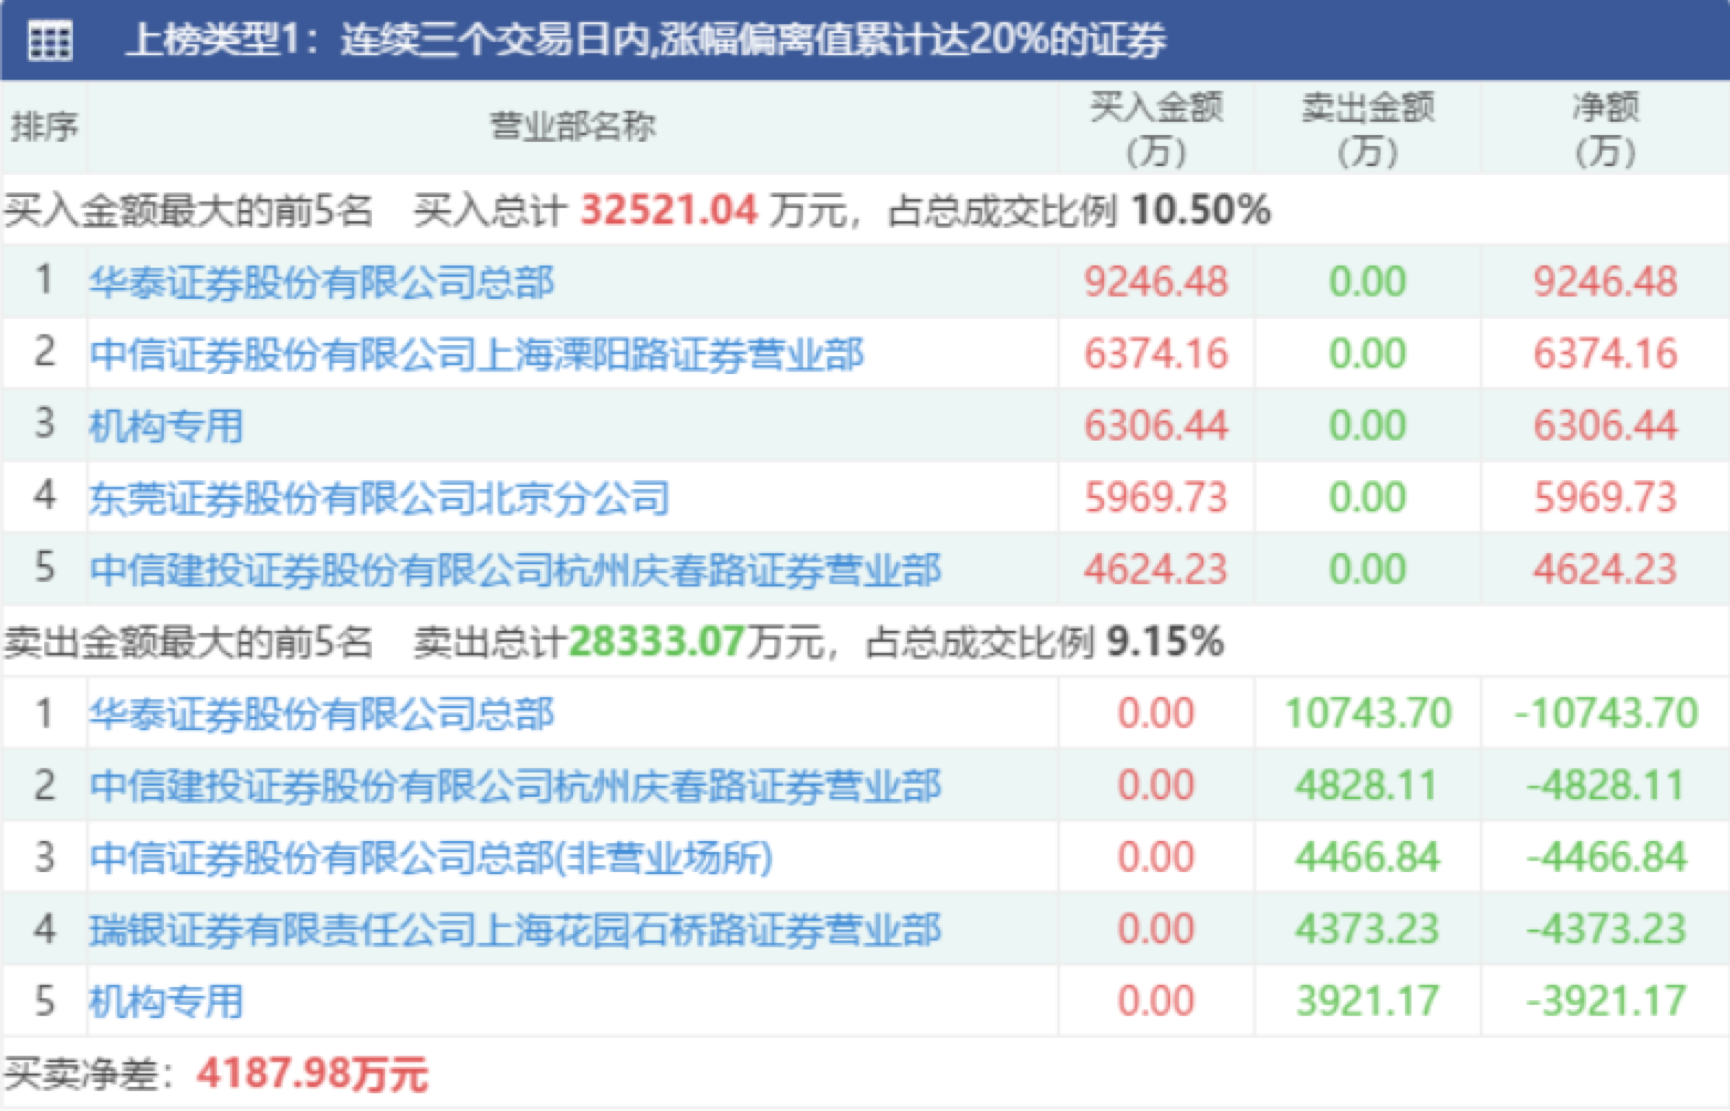Select the sell total 28333.07 figure
The height and width of the screenshot is (1111, 1730).
[657, 642]
